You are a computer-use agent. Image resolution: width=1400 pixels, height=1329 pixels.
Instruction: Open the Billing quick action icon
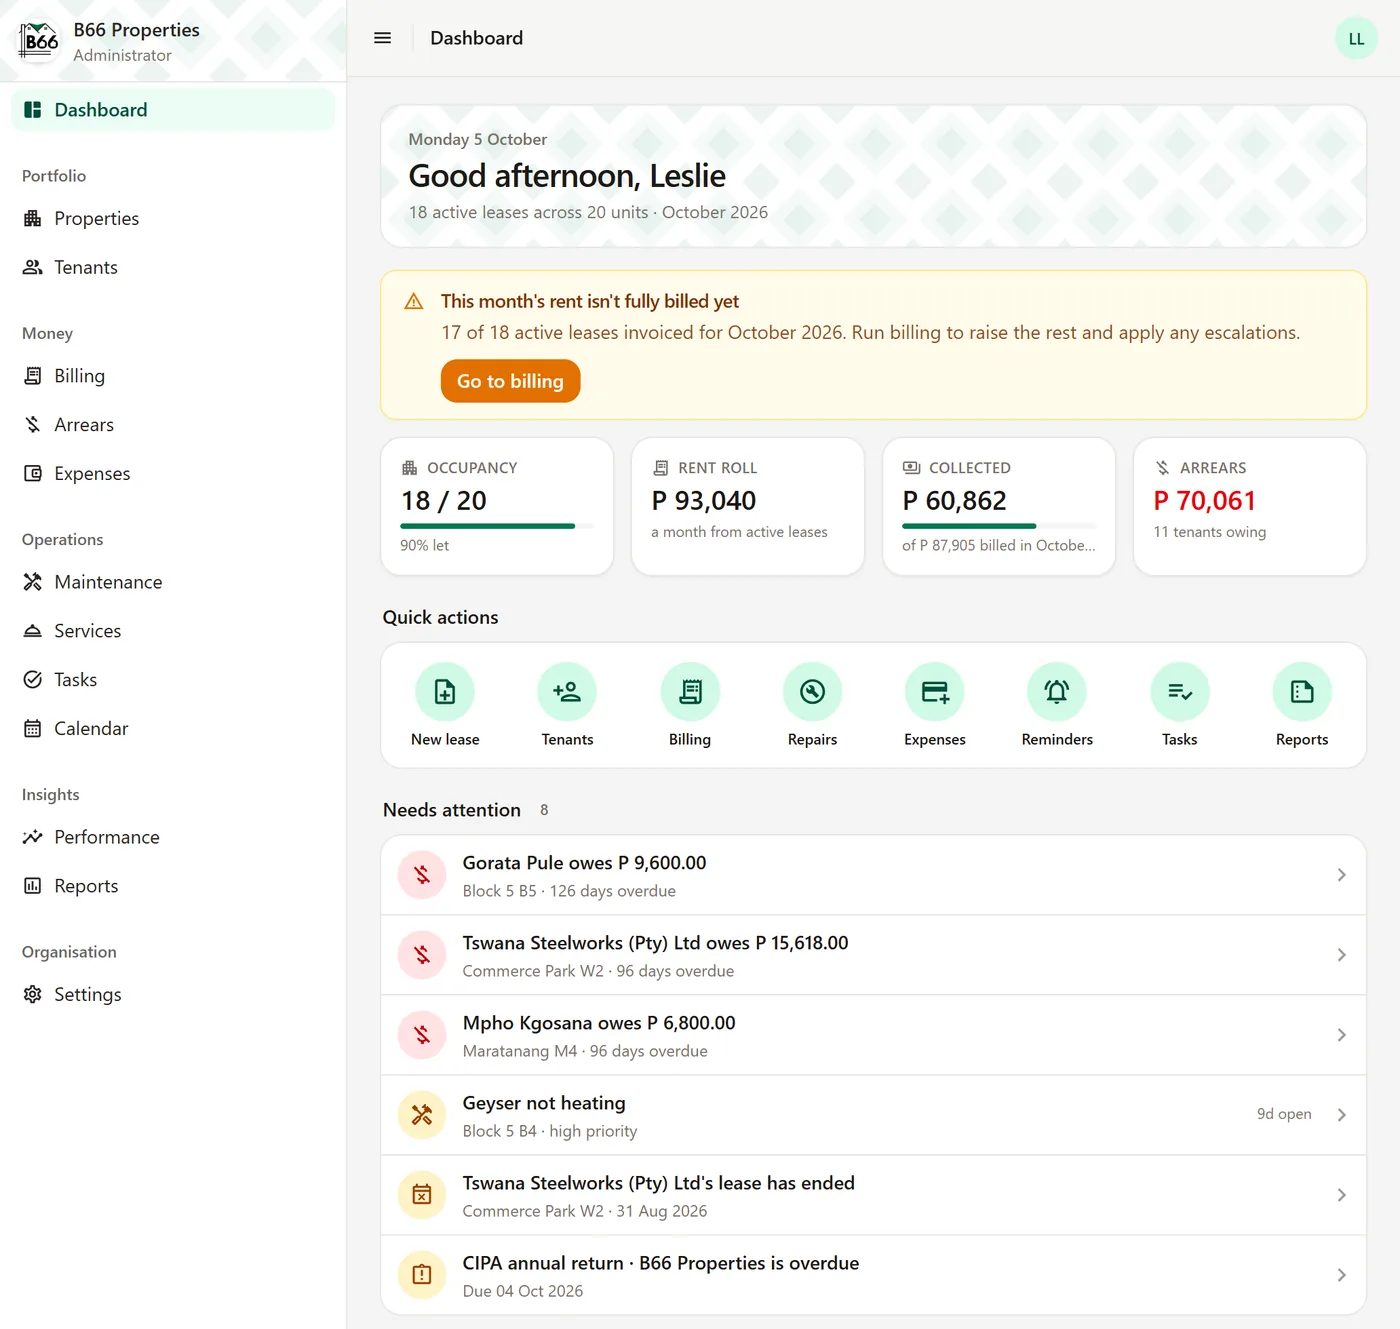[690, 691]
